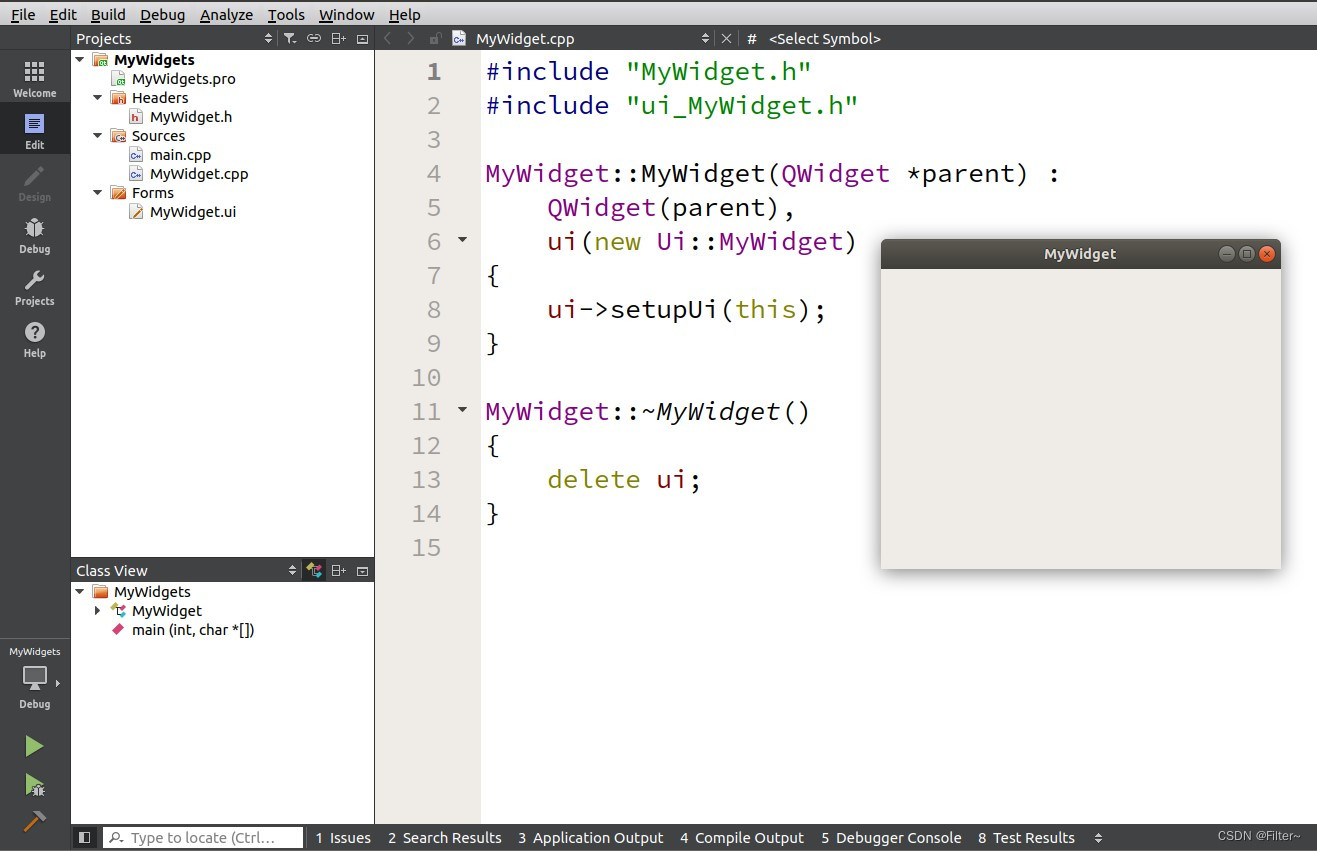
Task: Open the Debug mode in sidebar
Action: click(35, 235)
